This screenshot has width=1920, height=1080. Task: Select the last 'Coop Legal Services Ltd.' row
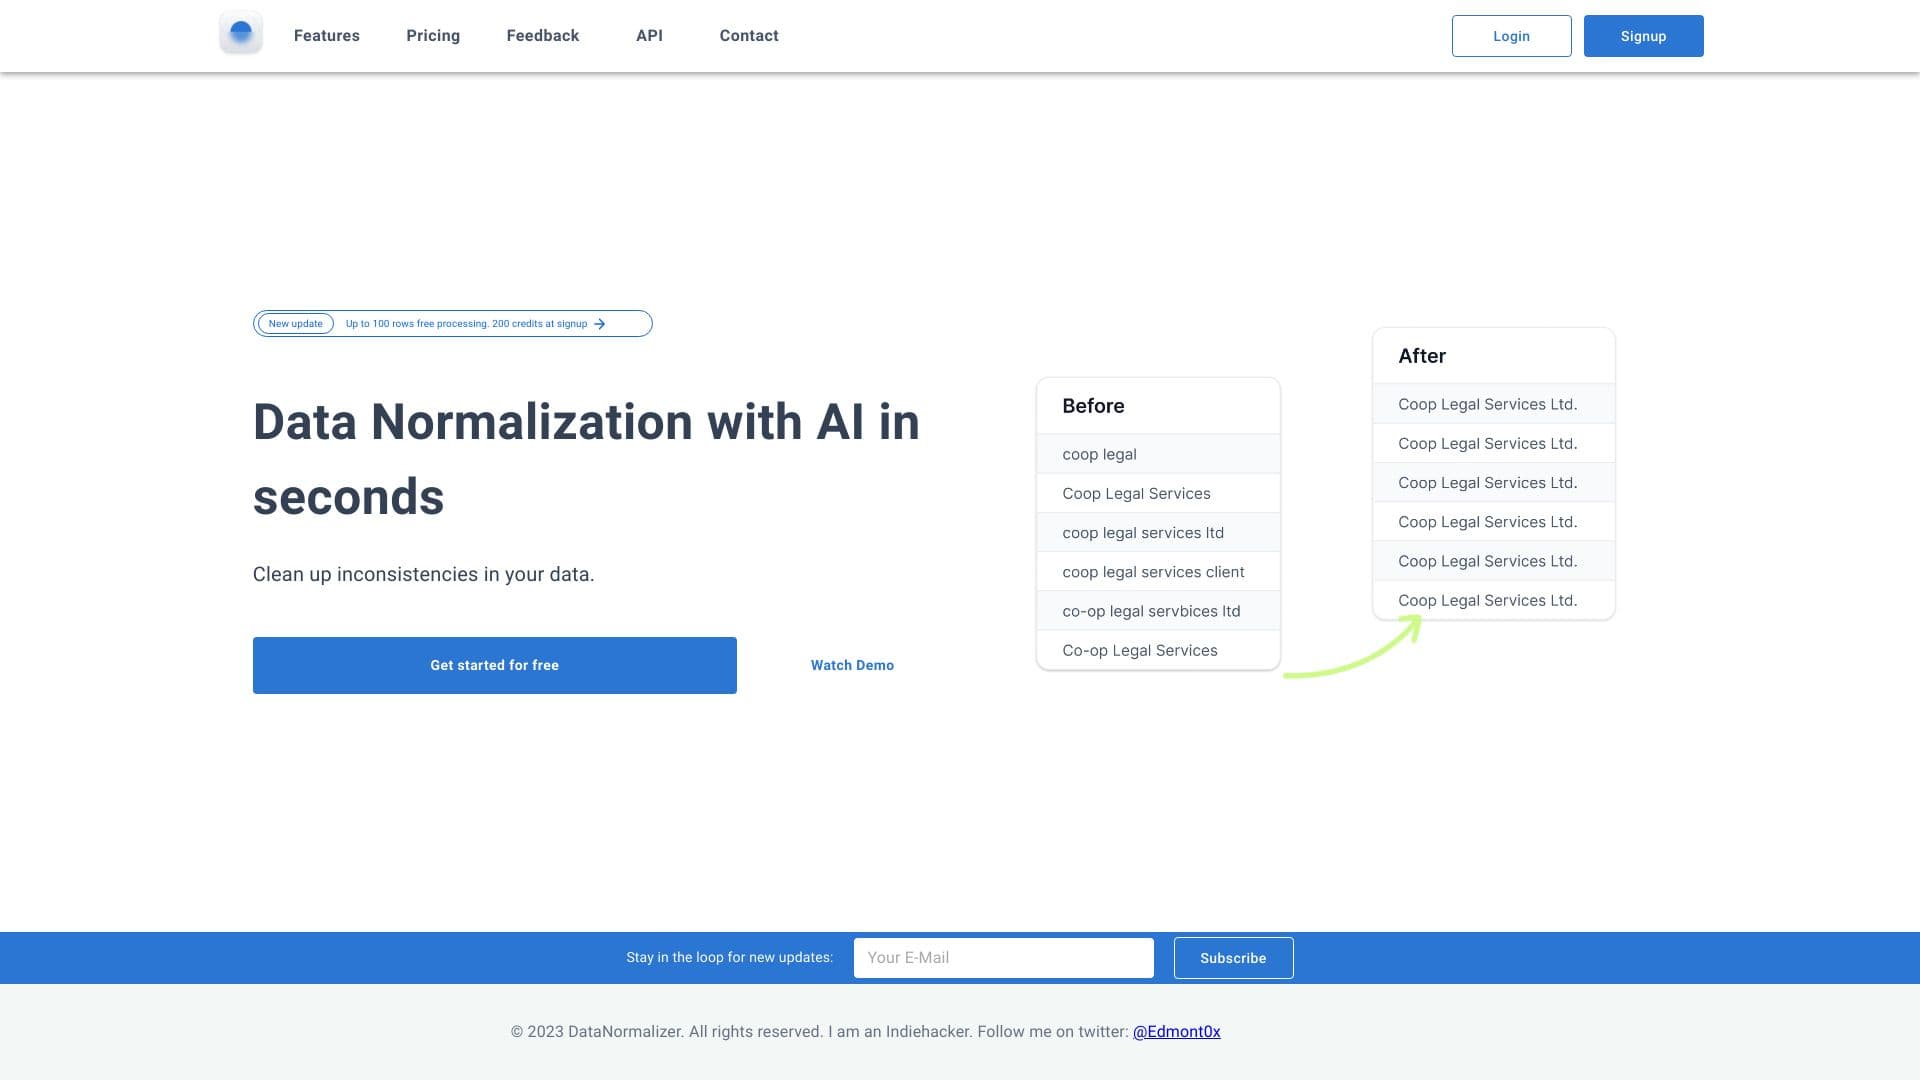pos(1492,600)
